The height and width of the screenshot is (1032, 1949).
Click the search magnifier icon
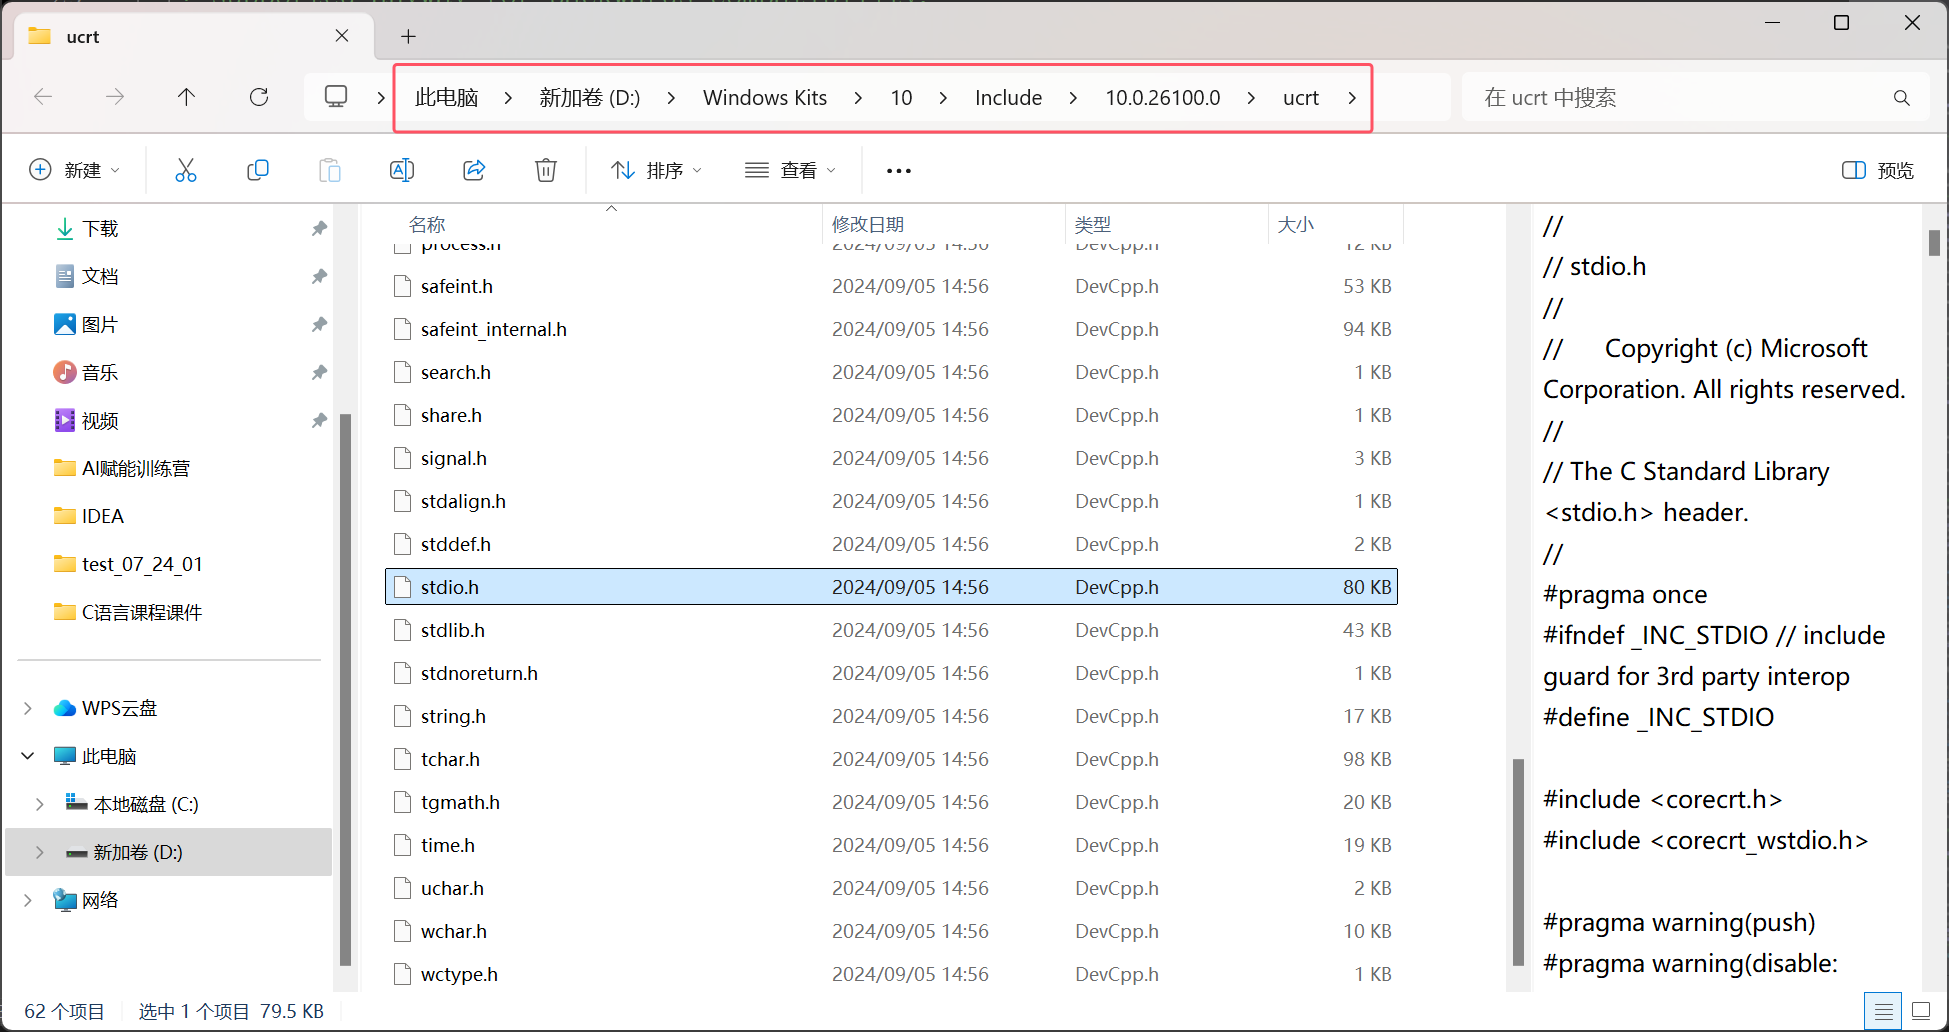1902,98
